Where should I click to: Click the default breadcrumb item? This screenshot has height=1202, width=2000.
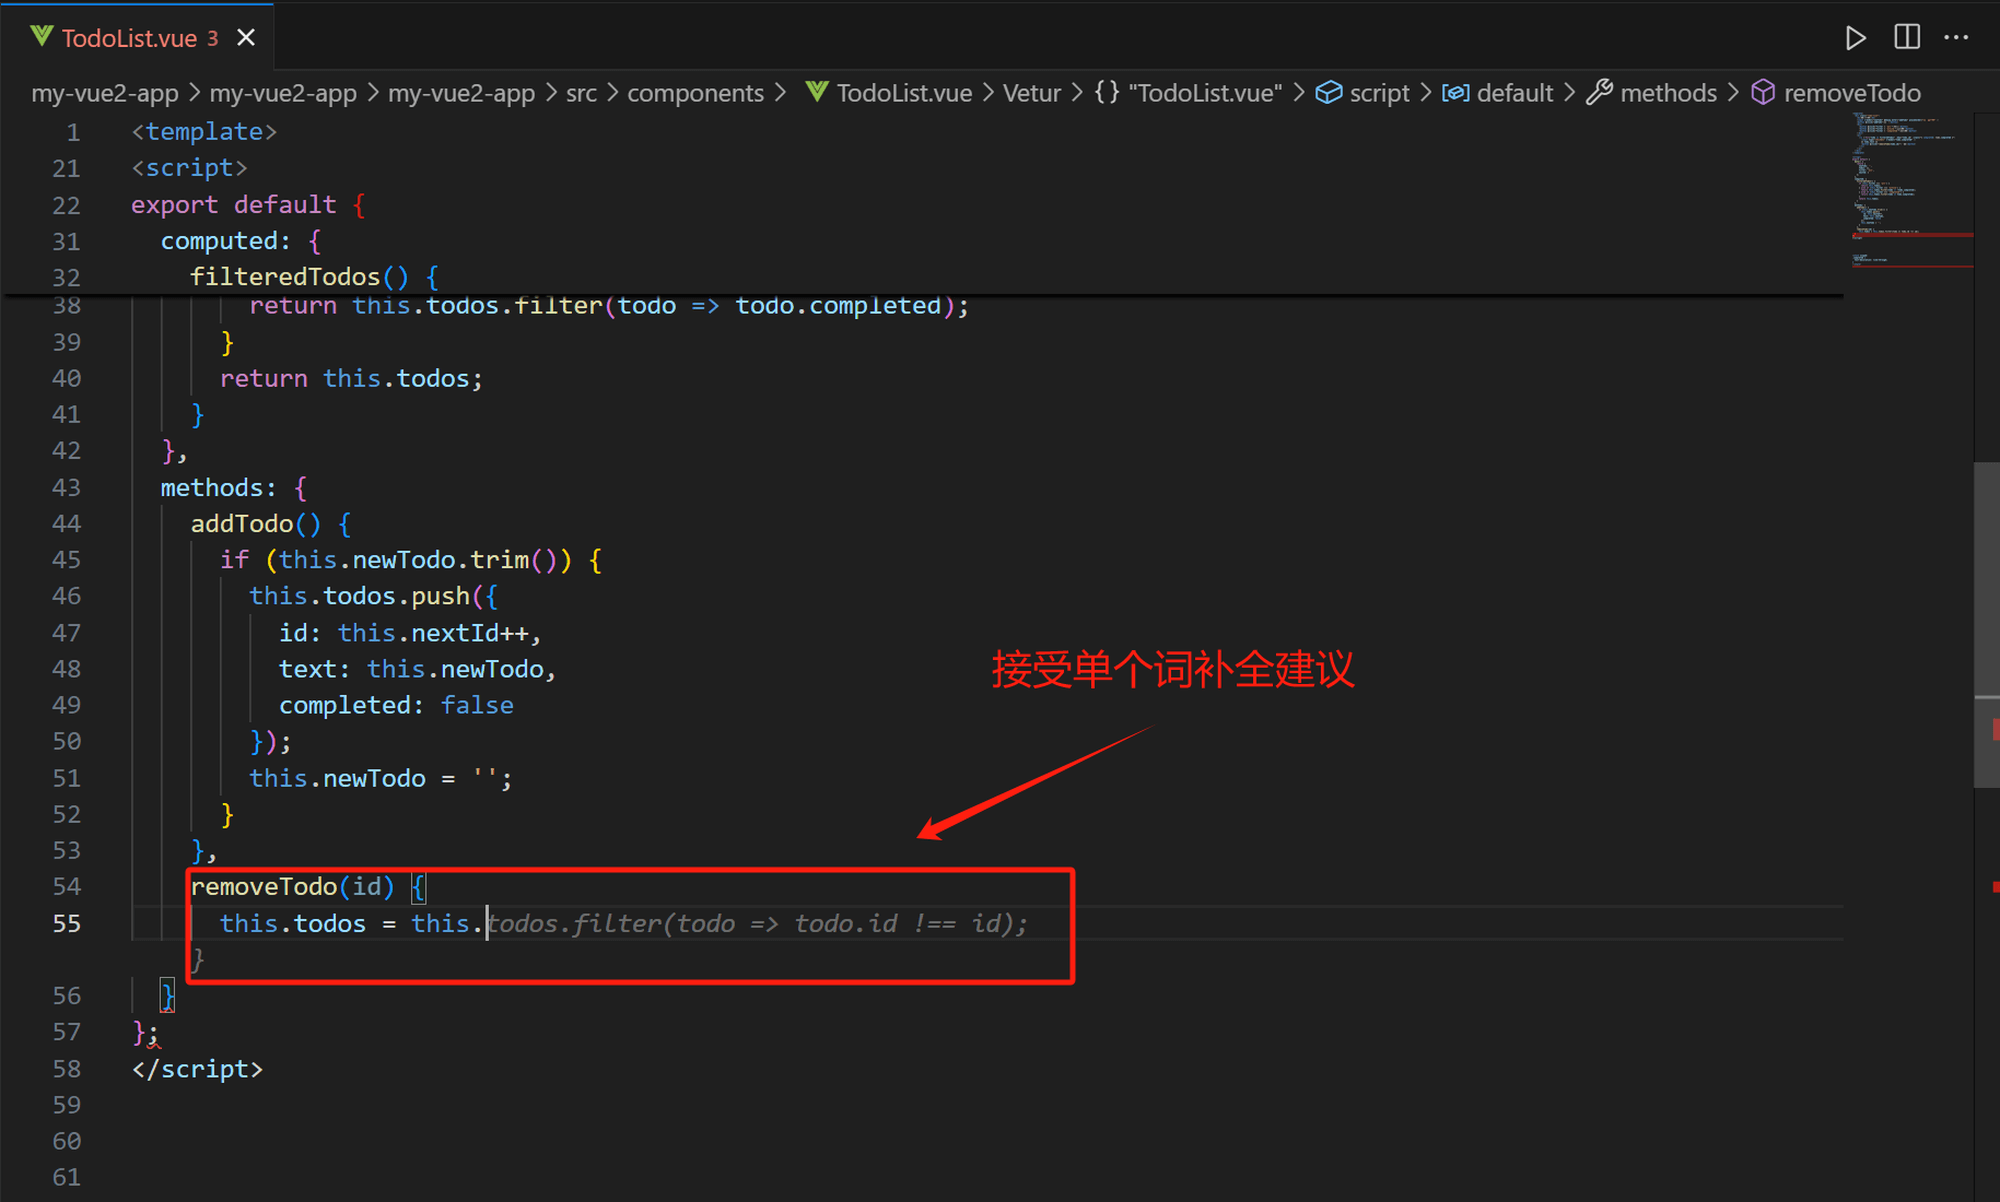(x=1514, y=93)
